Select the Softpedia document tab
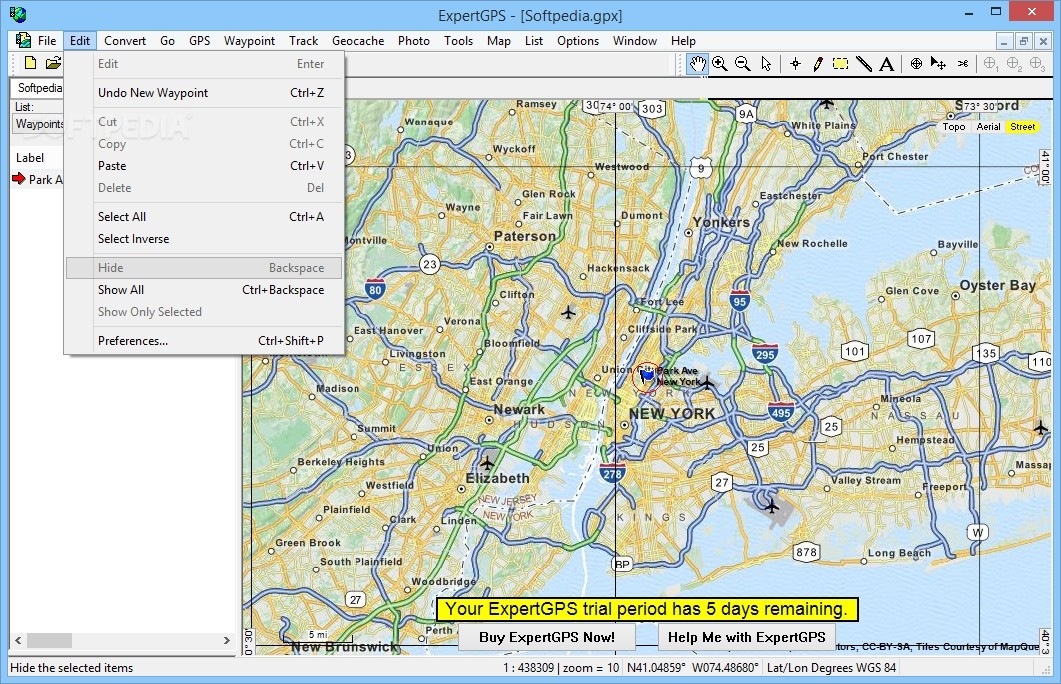The width and height of the screenshot is (1061, 684). pyautogui.click(x=38, y=87)
